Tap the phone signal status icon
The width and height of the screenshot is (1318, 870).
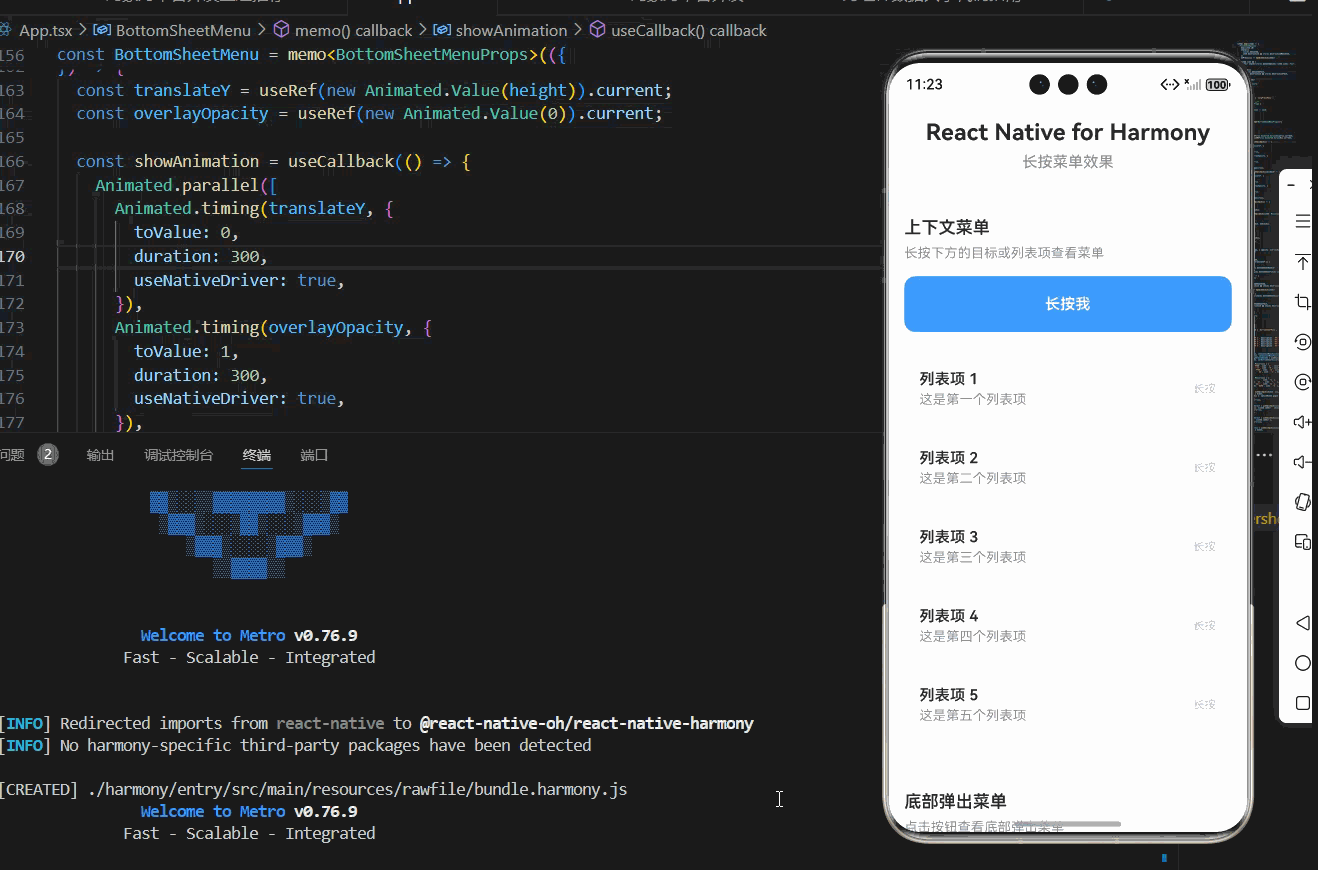[x=1192, y=85]
